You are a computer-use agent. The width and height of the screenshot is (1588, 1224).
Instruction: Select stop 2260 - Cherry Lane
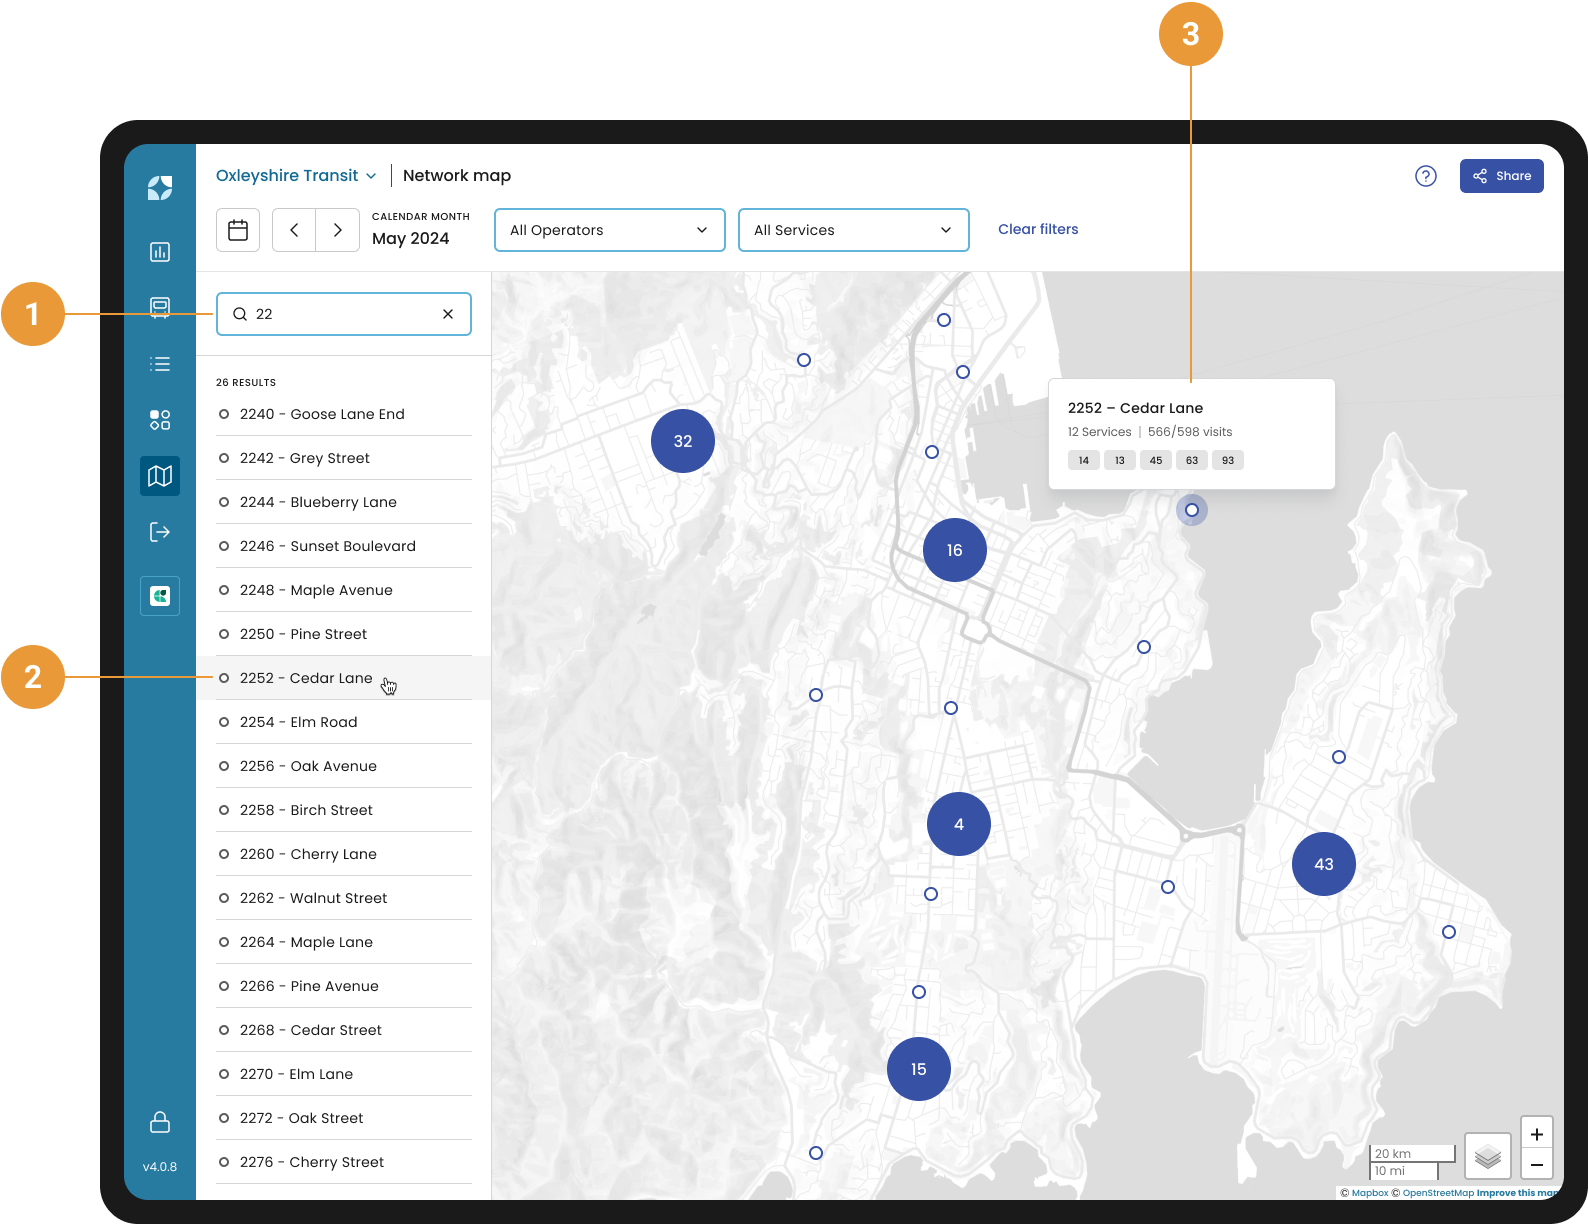(x=344, y=854)
